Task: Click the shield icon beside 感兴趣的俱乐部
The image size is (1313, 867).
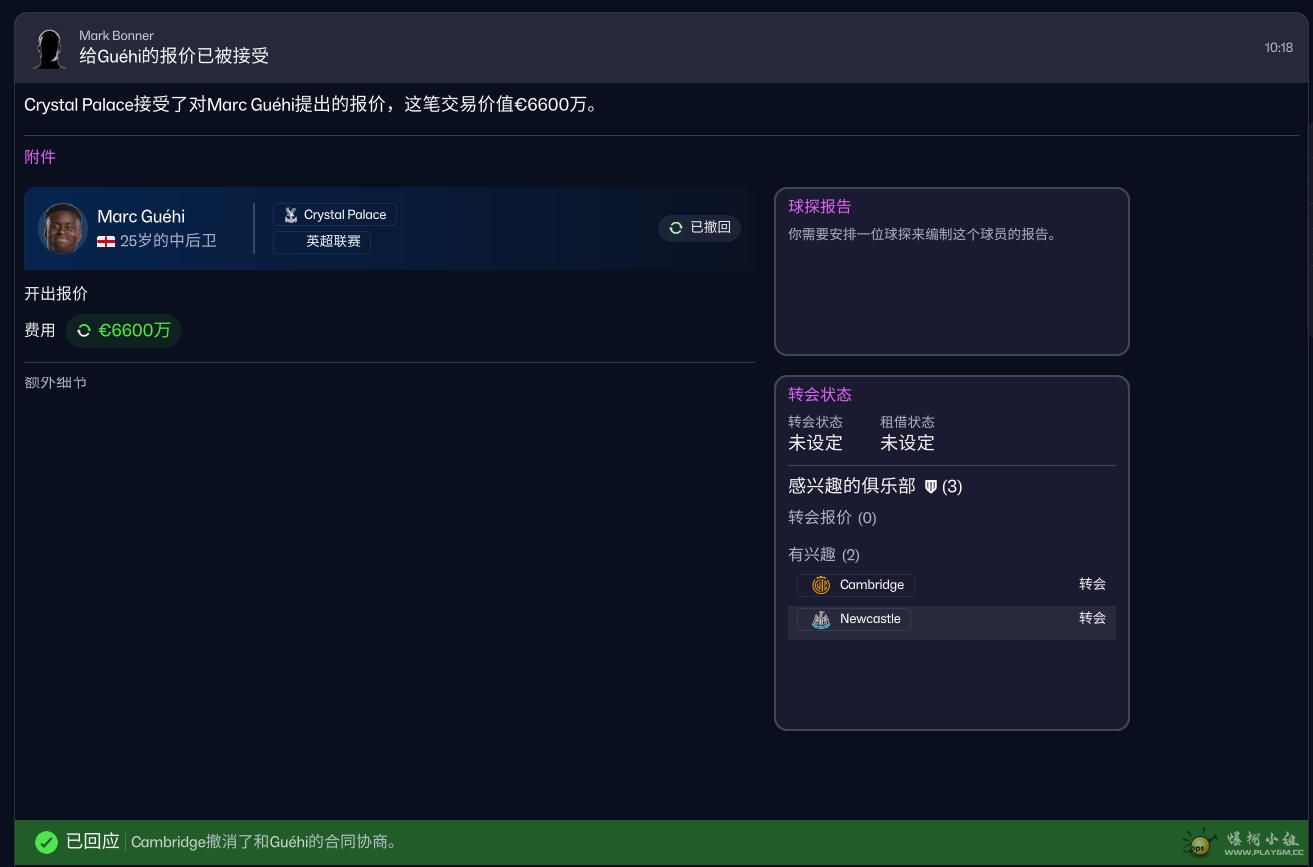Action: pyautogui.click(x=930, y=487)
